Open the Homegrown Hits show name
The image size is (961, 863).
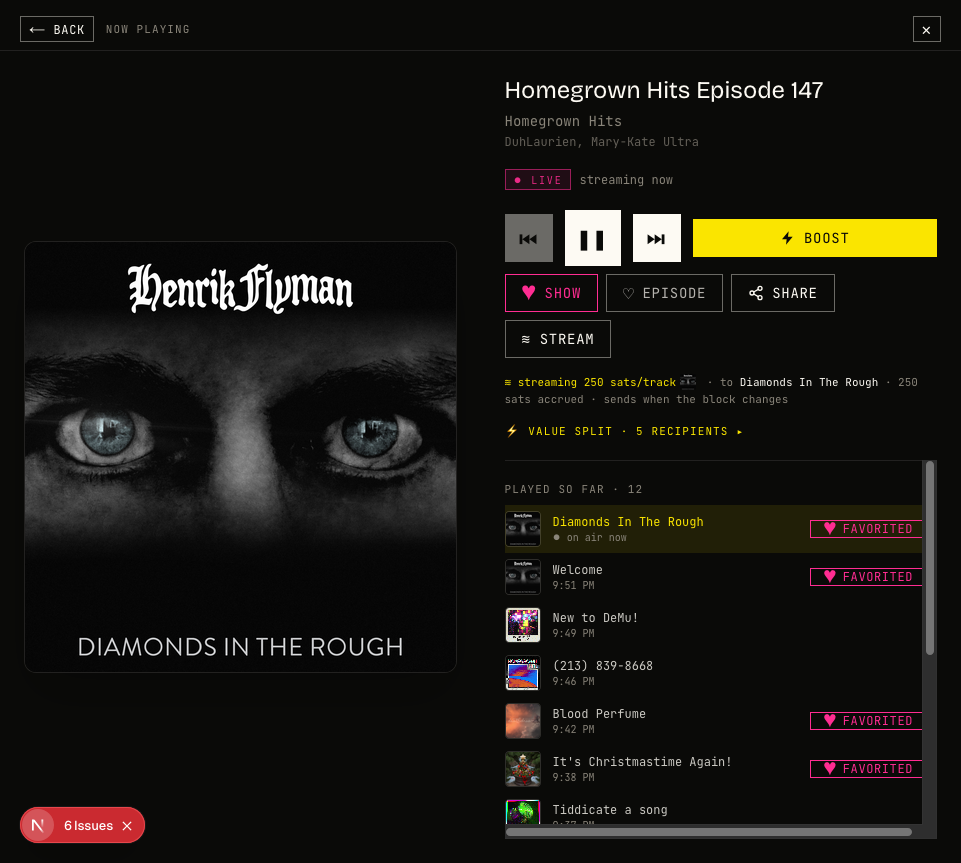pos(563,121)
